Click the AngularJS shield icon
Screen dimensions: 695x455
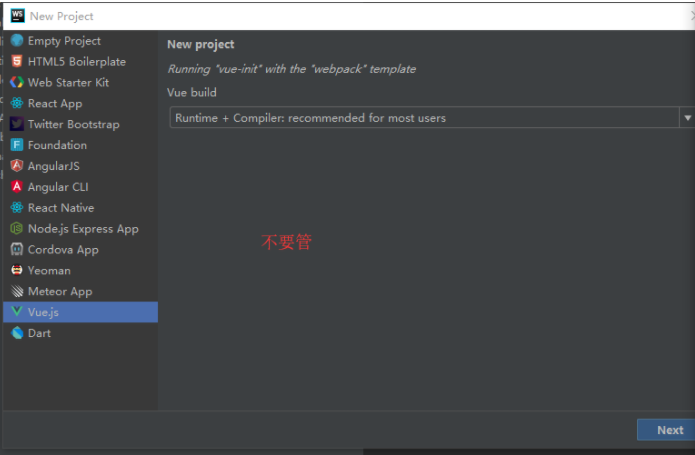(x=17, y=165)
